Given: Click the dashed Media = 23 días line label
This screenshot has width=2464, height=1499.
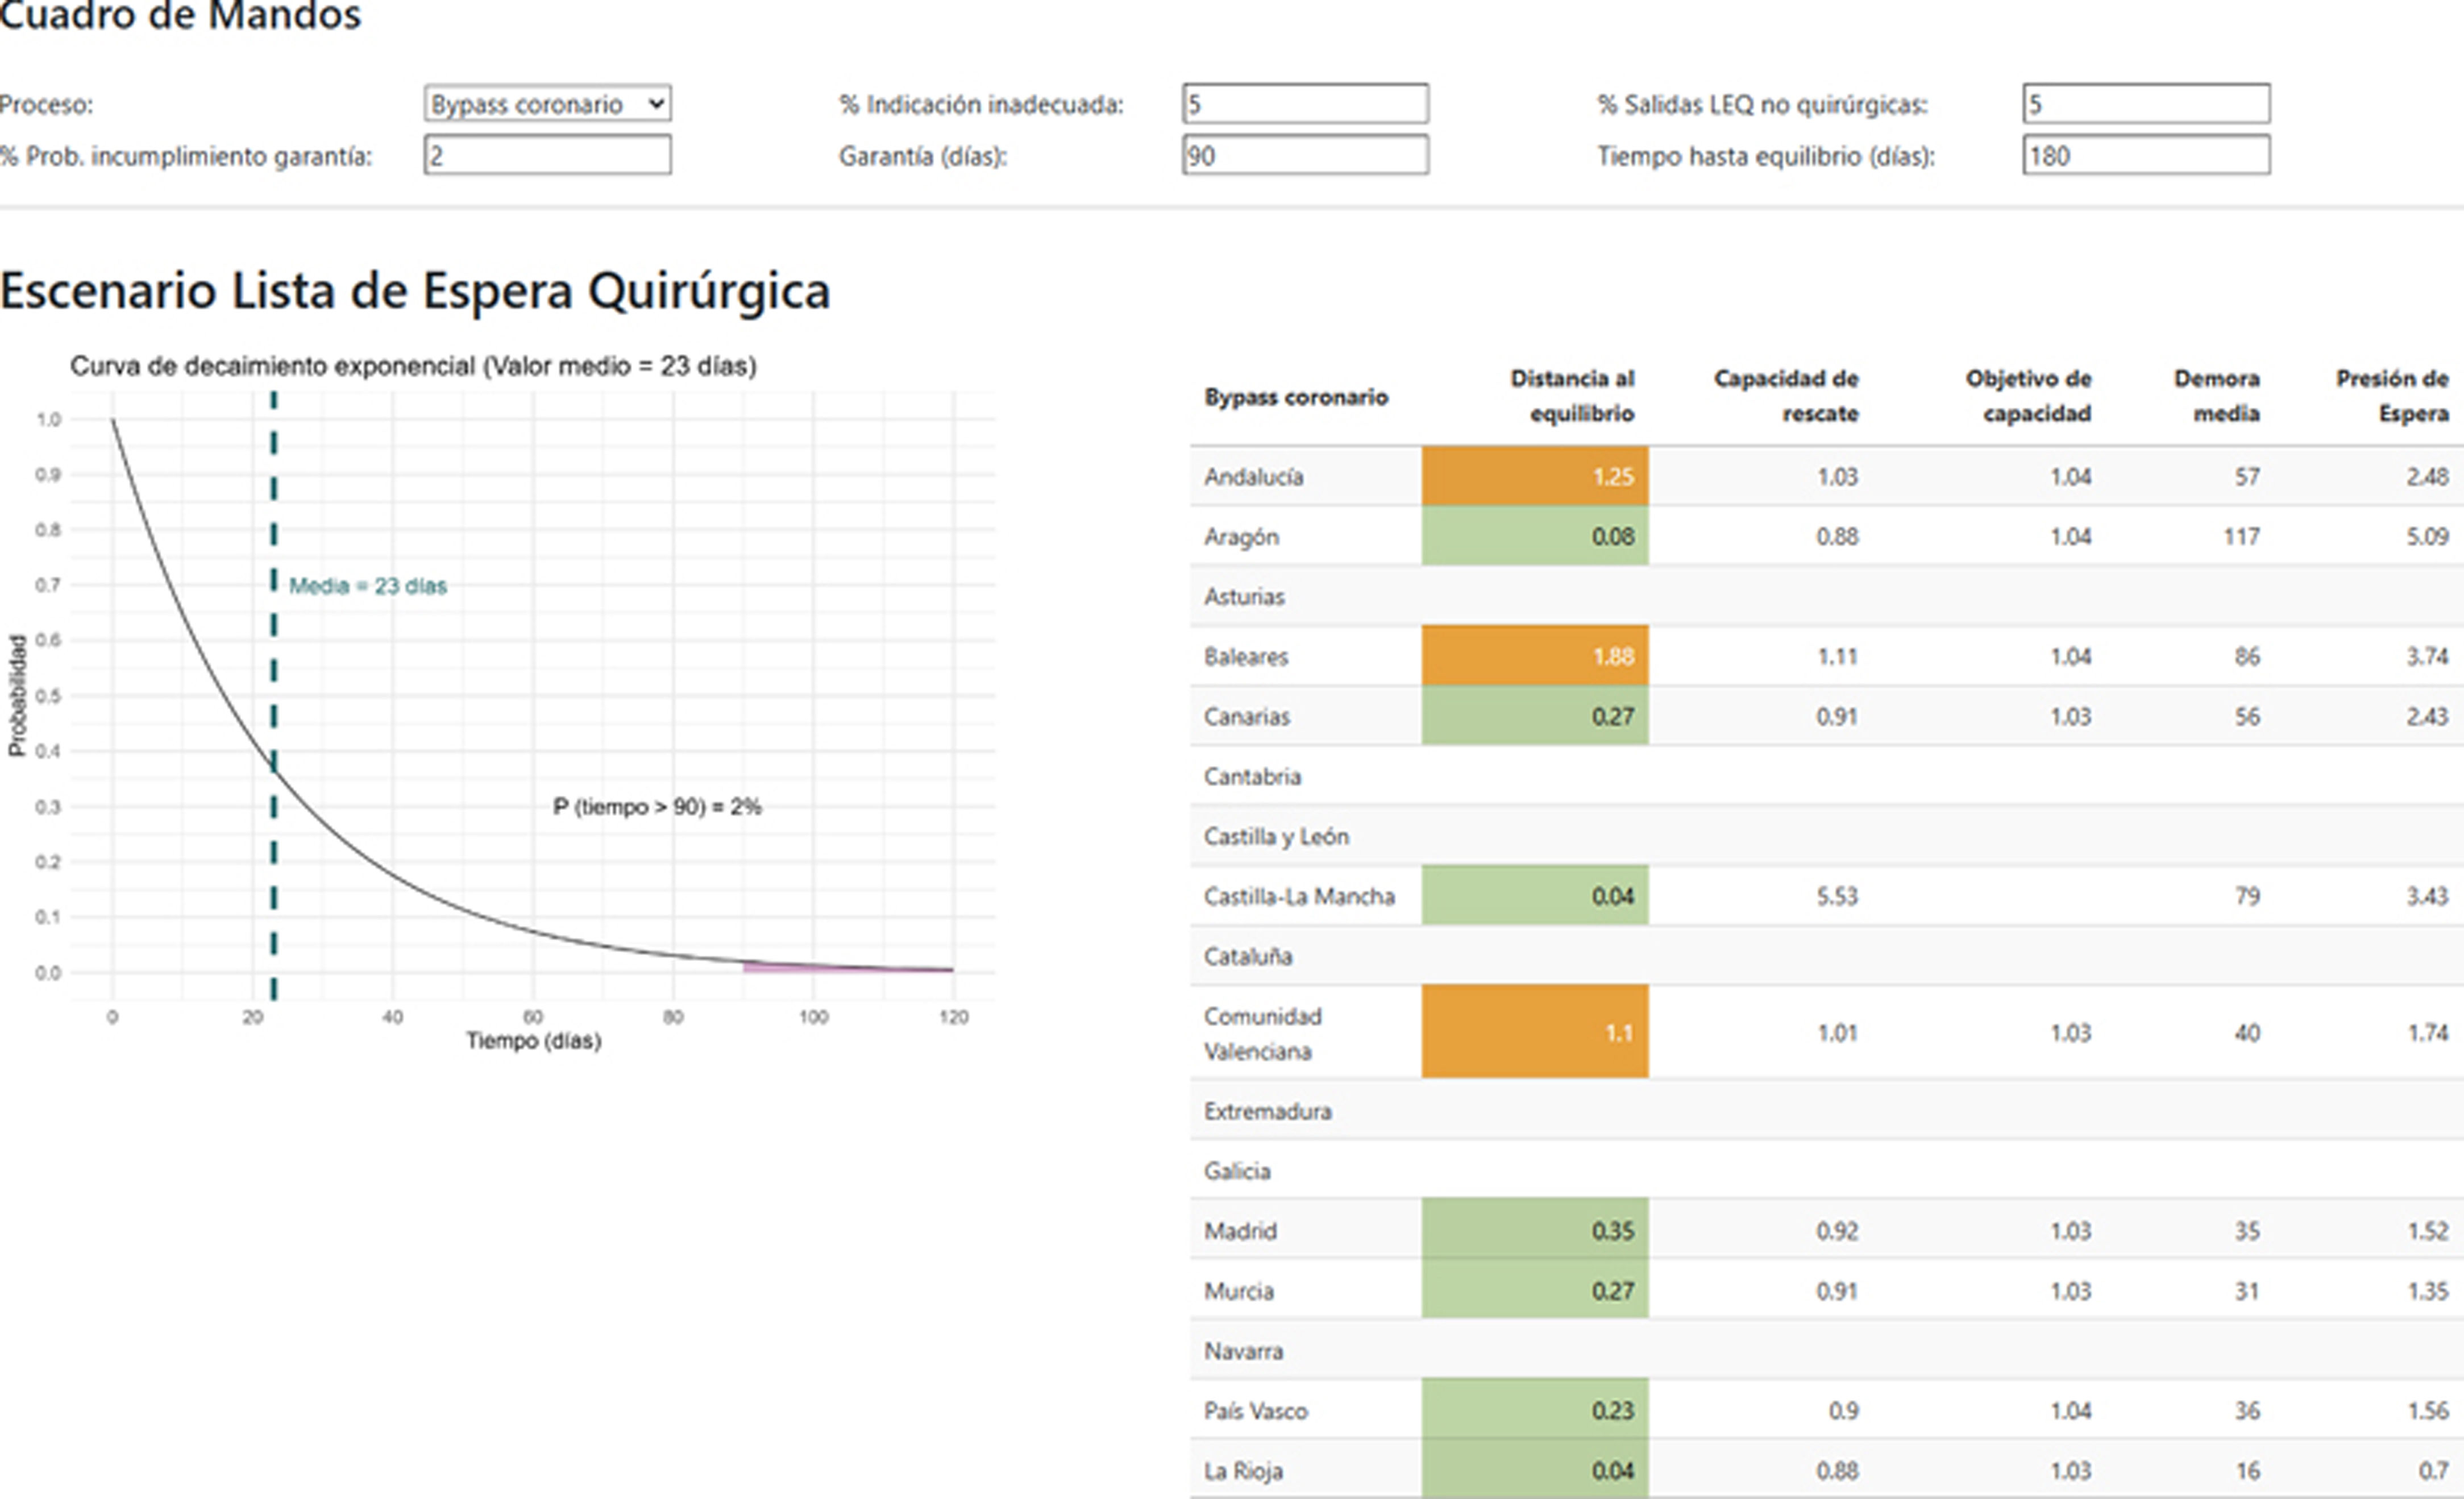Looking at the screenshot, I should coord(367,586).
